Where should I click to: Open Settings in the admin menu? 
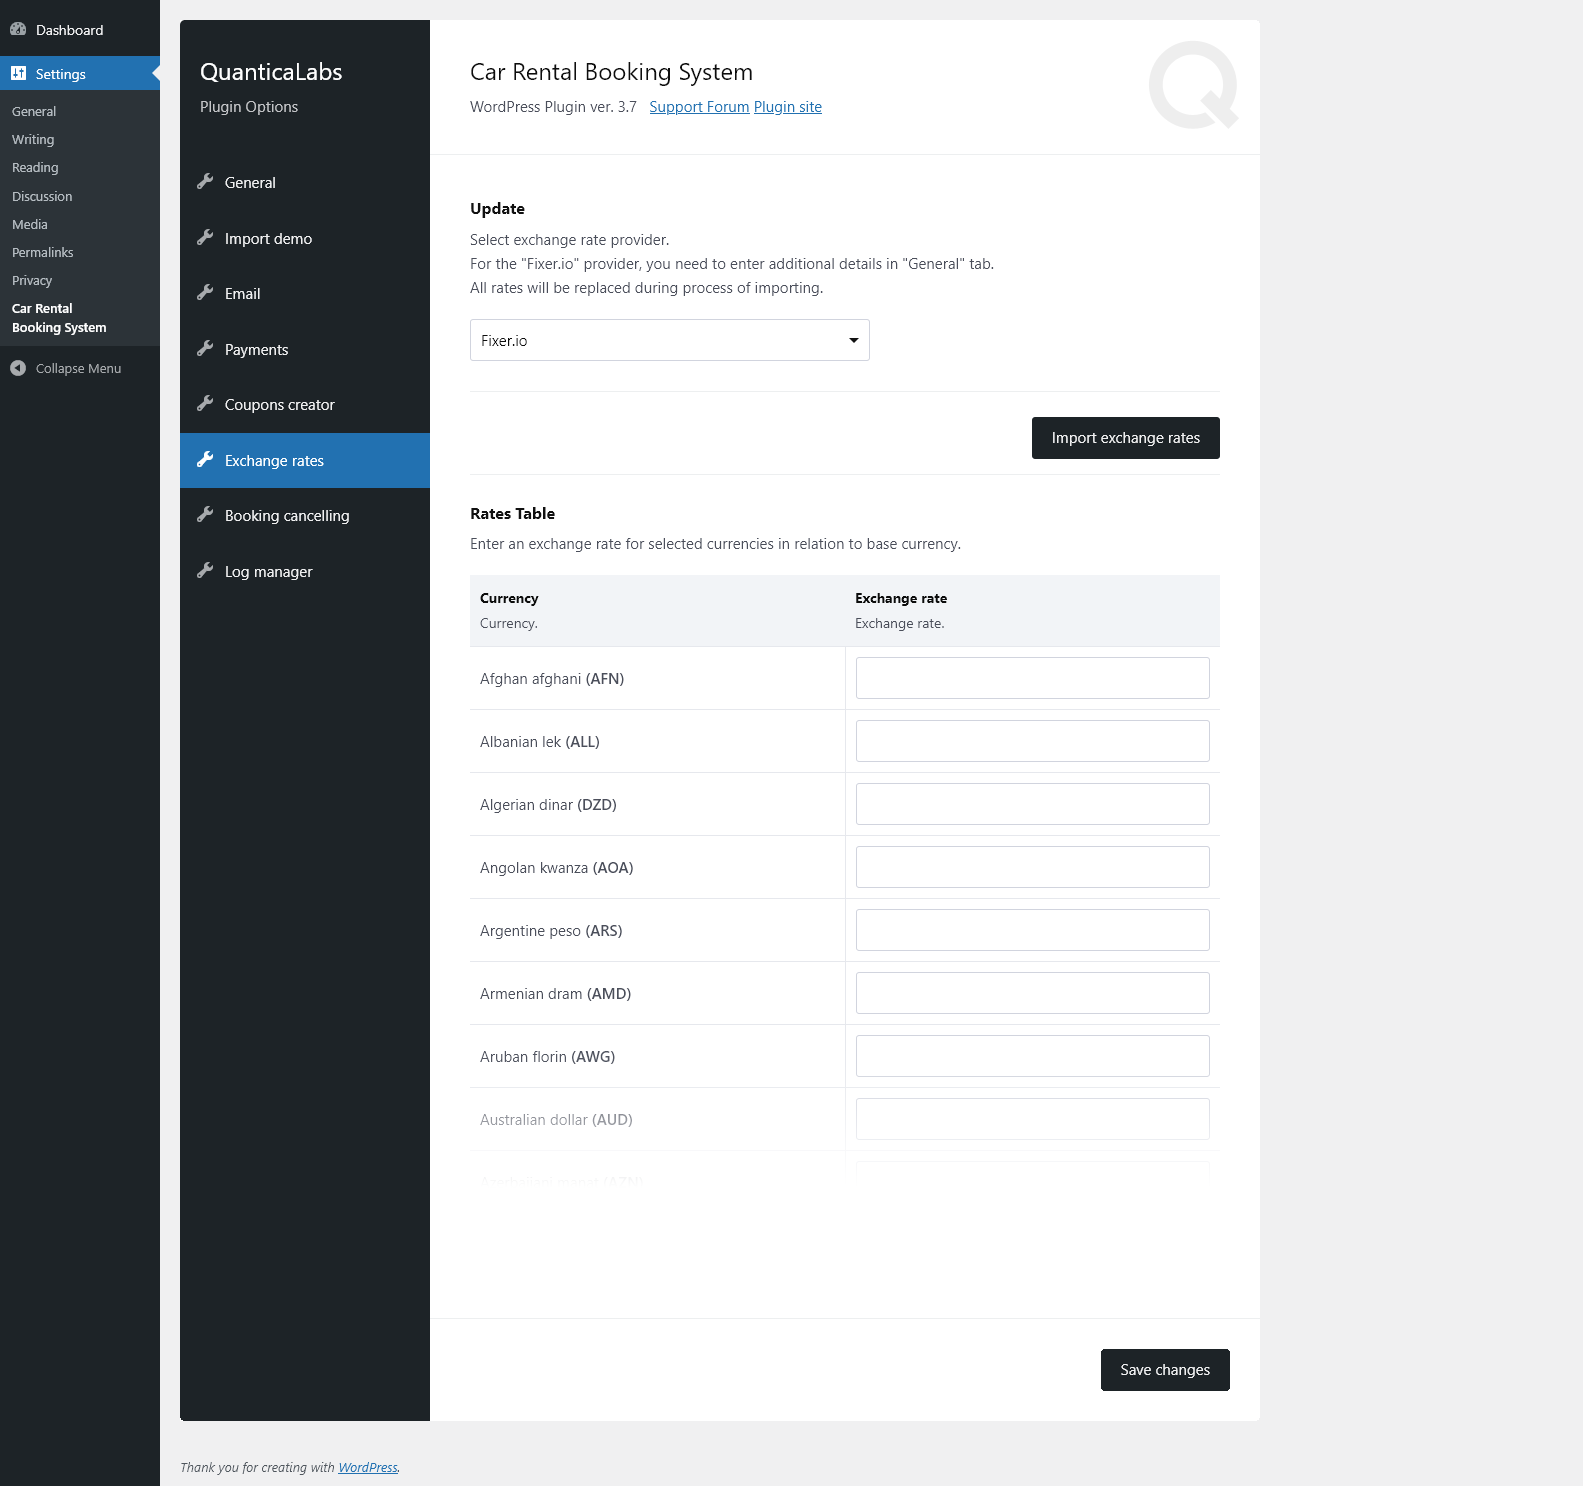coord(80,74)
